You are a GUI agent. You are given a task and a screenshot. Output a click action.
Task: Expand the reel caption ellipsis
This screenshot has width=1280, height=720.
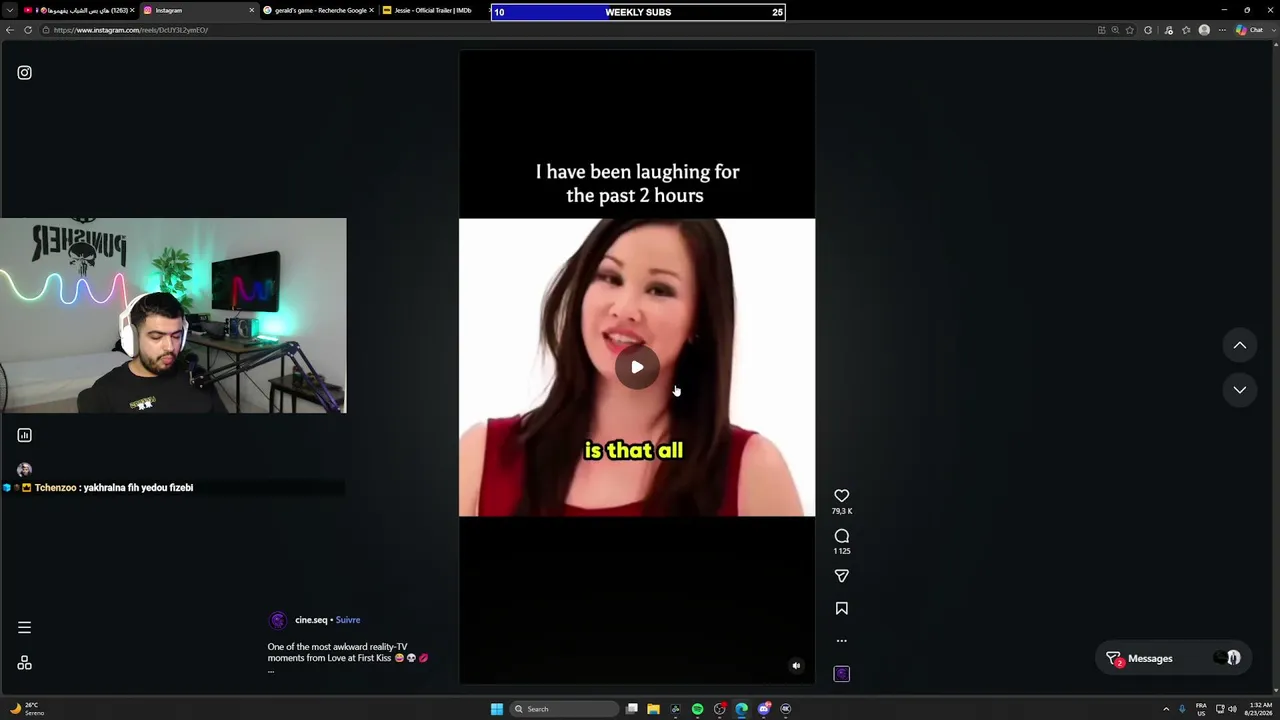click(270, 671)
